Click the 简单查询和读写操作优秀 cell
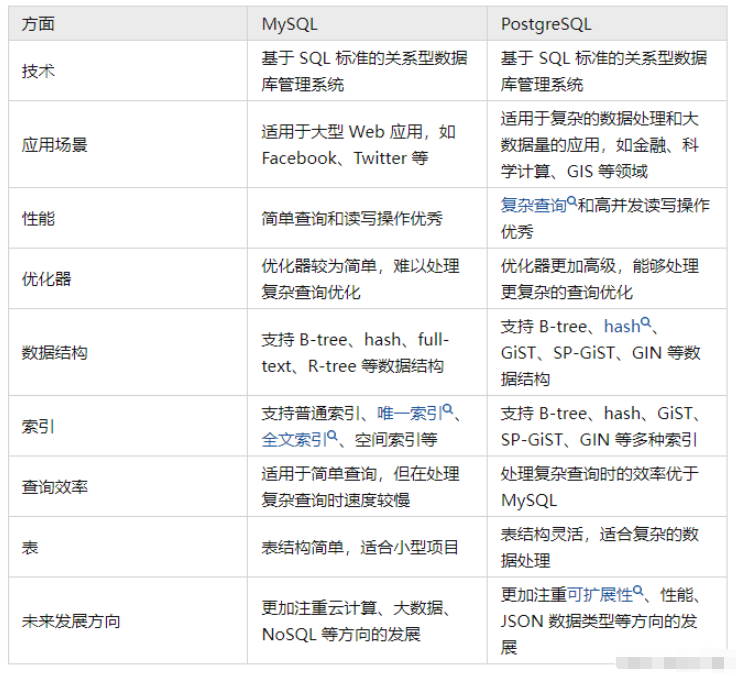 367,218
